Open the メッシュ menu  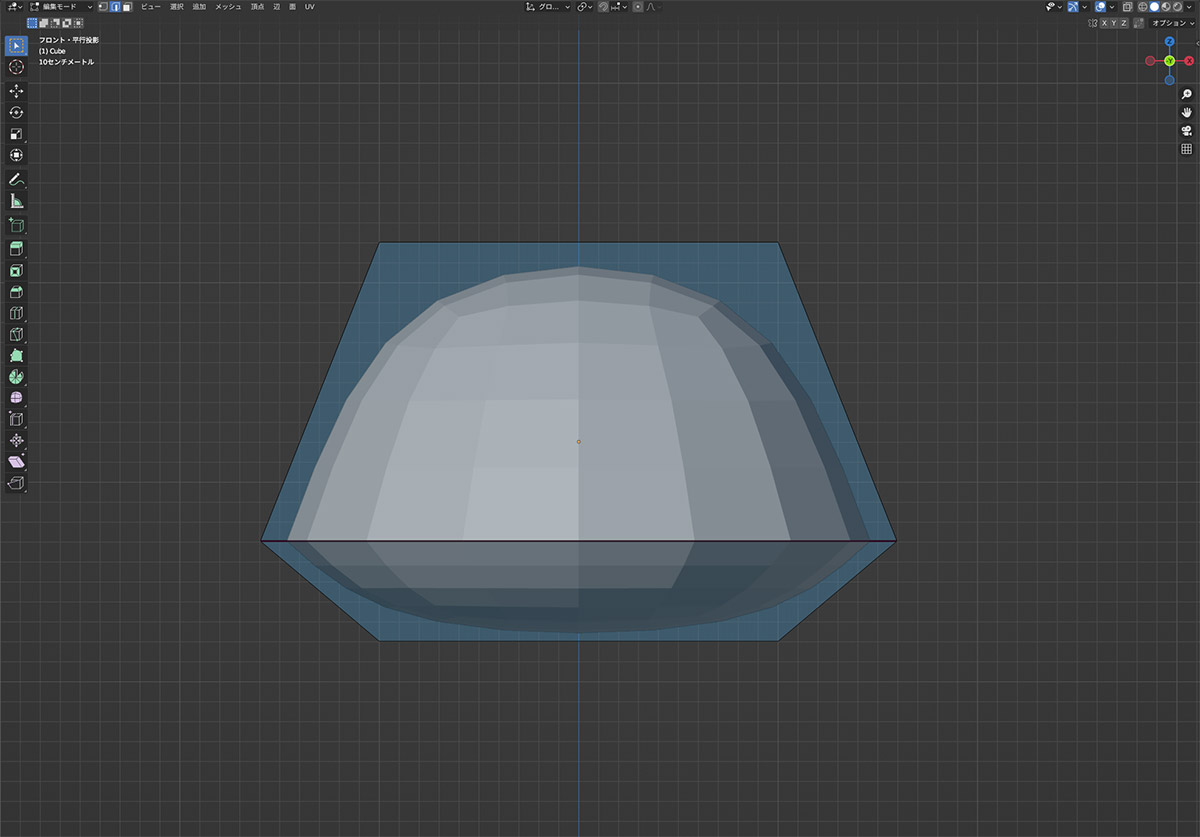click(x=228, y=7)
